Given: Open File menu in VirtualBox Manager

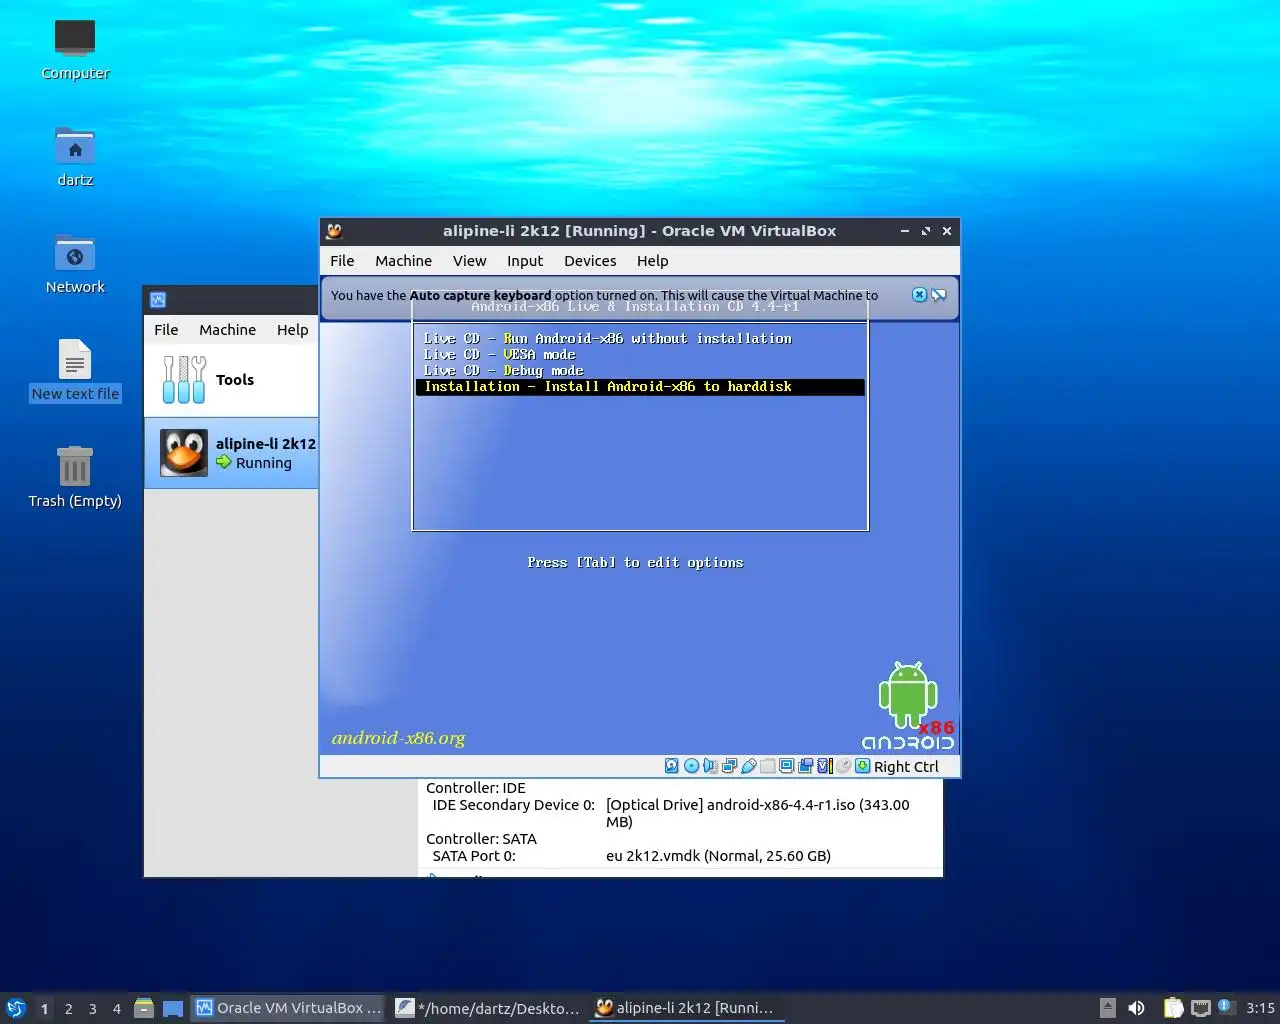Looking at the screenshot, I should pyautogui.click(x=166, y=330).
